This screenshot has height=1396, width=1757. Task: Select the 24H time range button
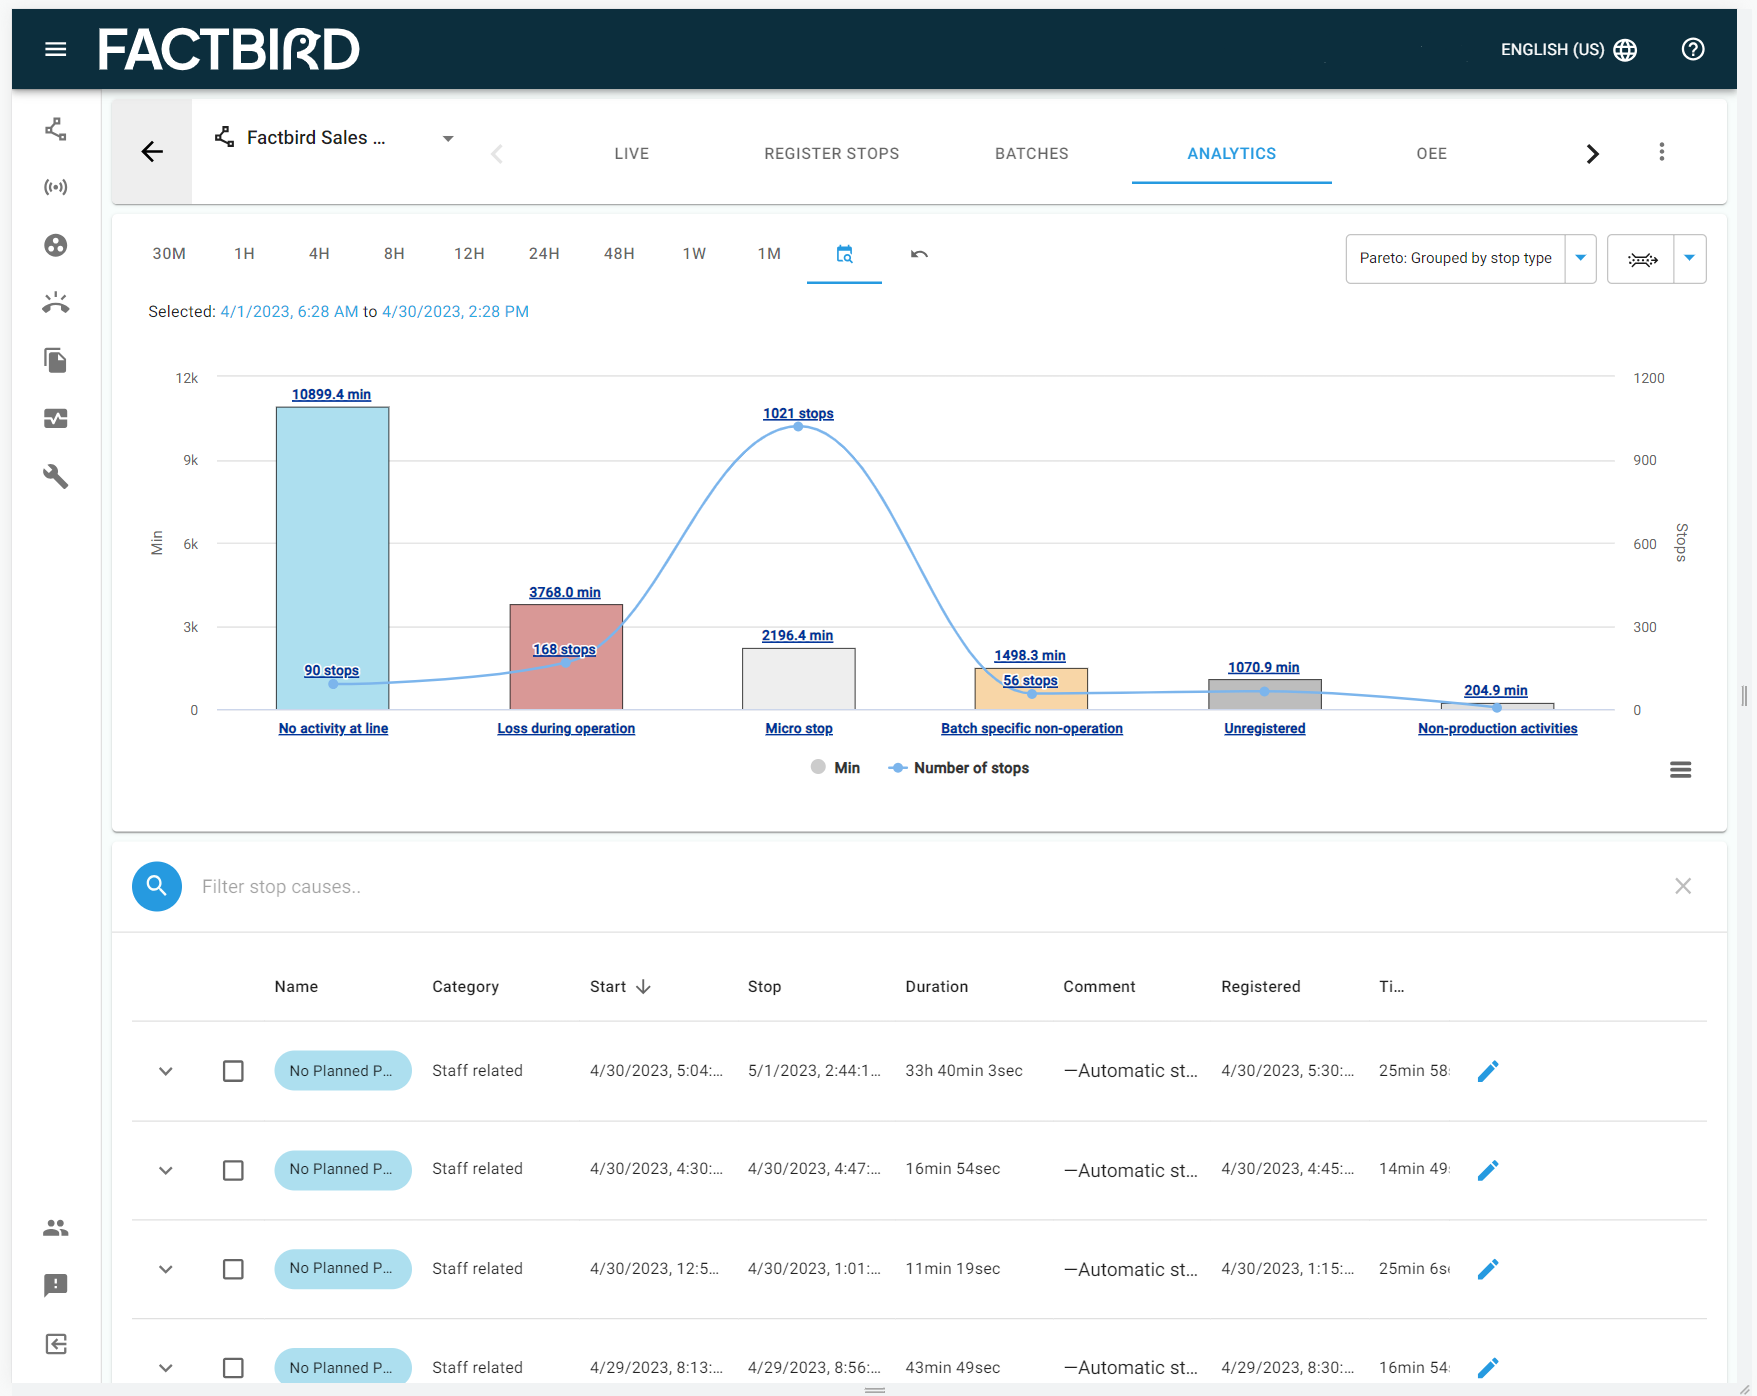point(544,253)
